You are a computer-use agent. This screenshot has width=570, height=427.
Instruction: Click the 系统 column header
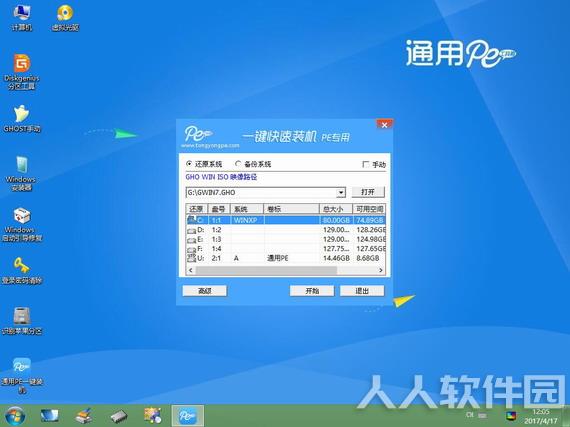pos(246,209)
